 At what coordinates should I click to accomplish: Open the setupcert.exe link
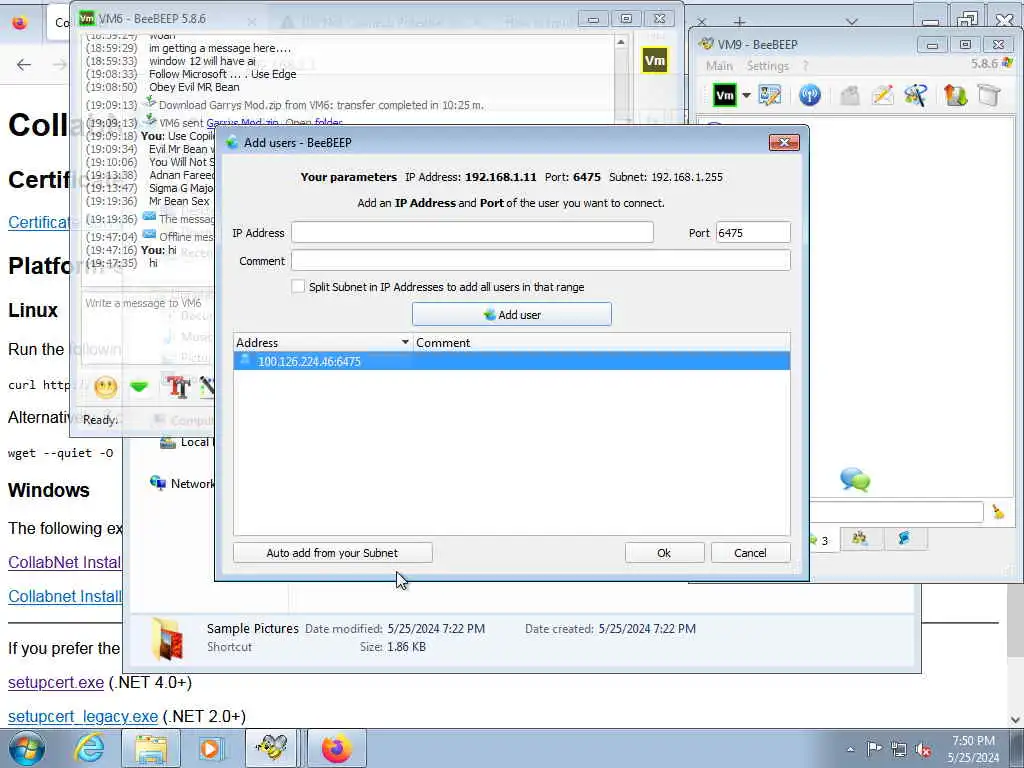tap(56, 682)
